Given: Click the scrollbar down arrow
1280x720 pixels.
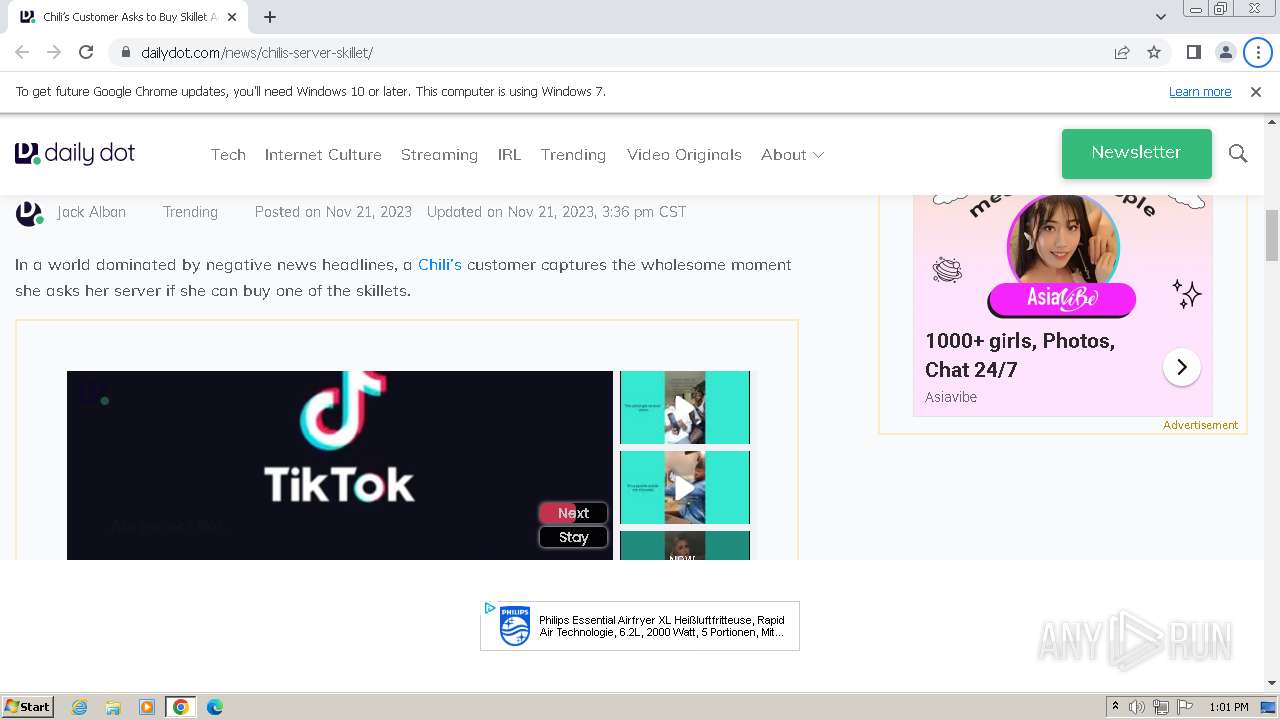Looking at the screenshot, I should [x=1272, y=683].
